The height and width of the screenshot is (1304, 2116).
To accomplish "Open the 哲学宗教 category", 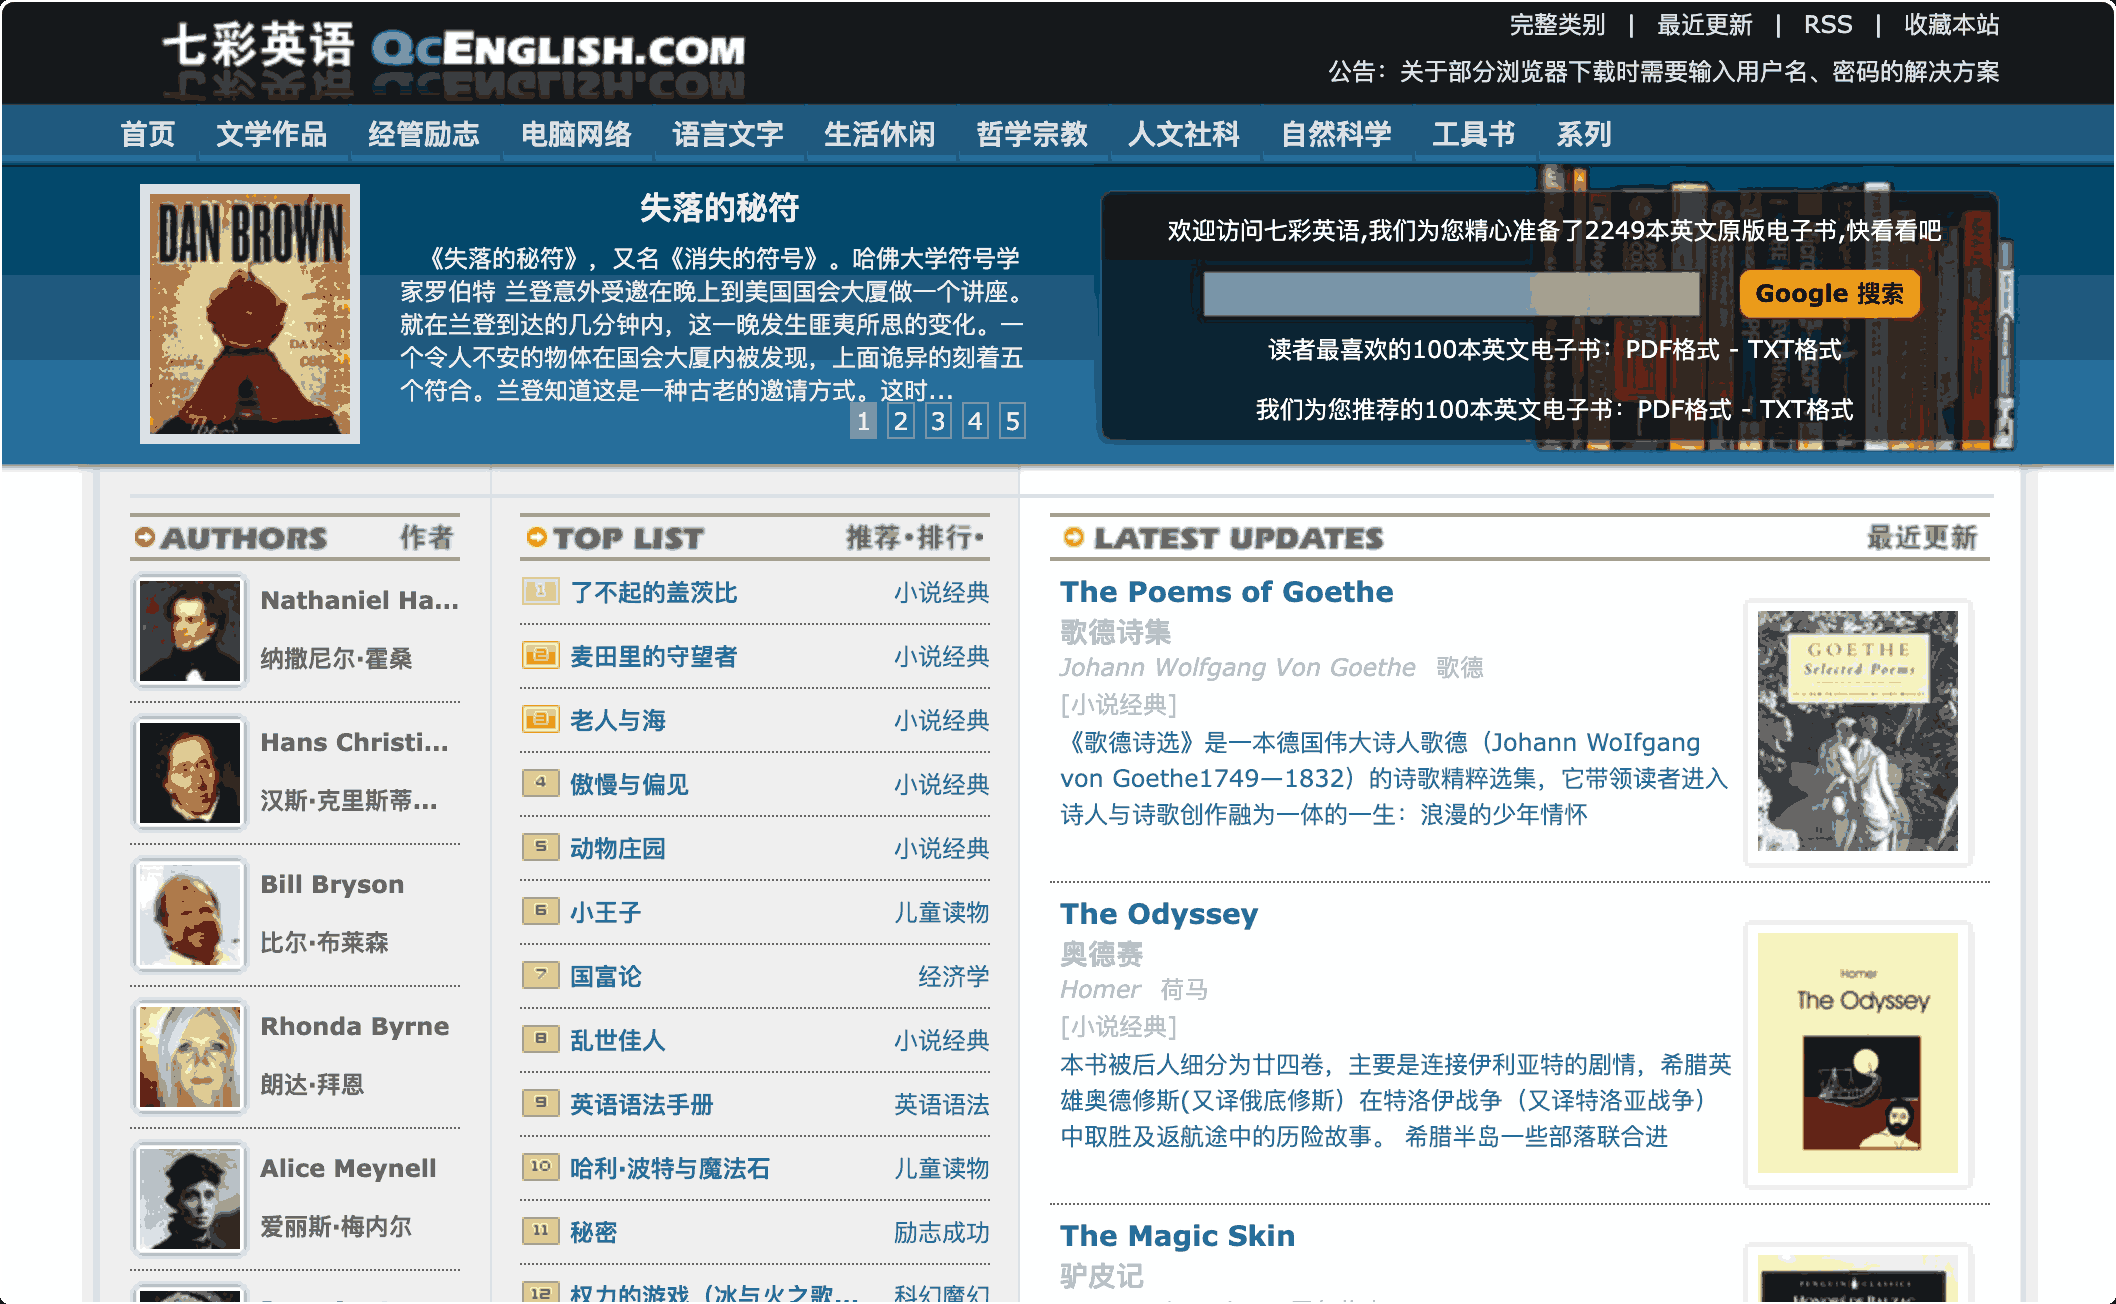I will (x=1032, y=133).
